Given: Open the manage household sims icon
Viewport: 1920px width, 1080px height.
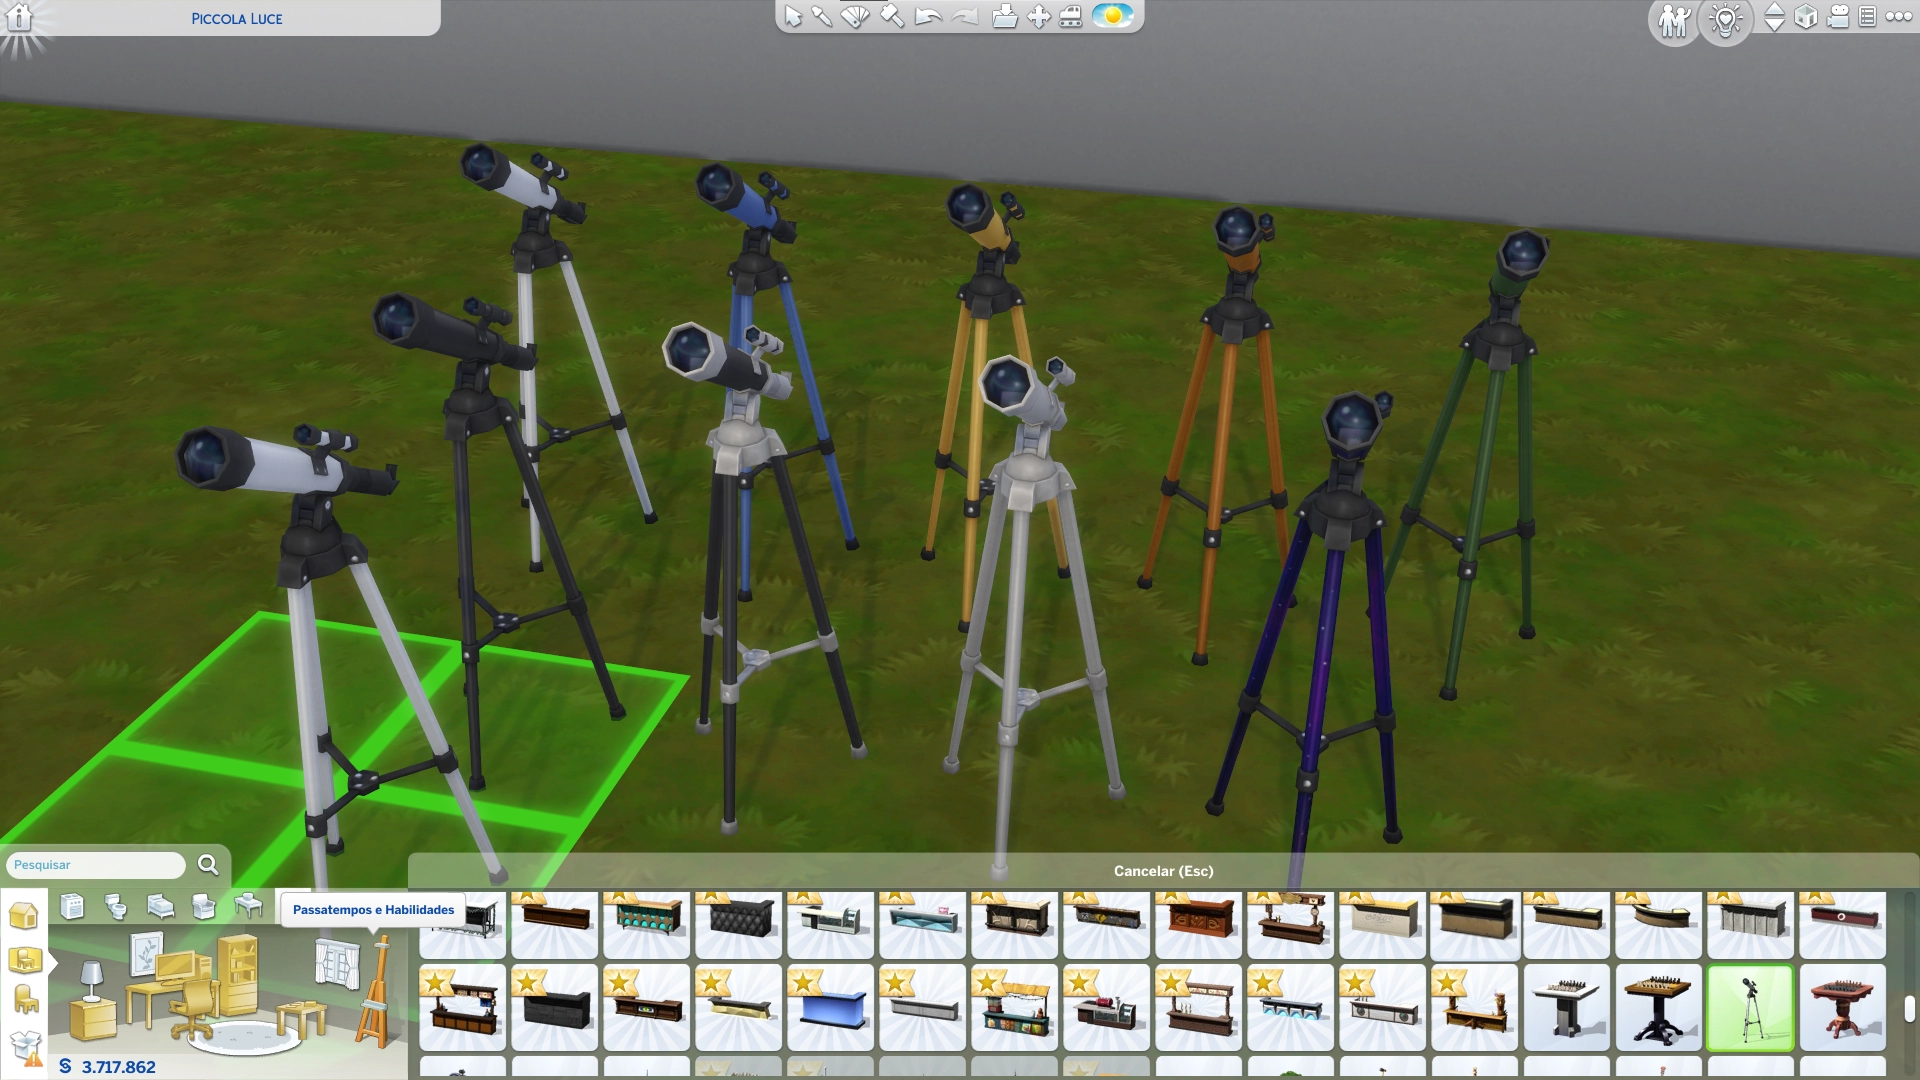Looking at the screenshot, I should click(x=1674, y=20).
